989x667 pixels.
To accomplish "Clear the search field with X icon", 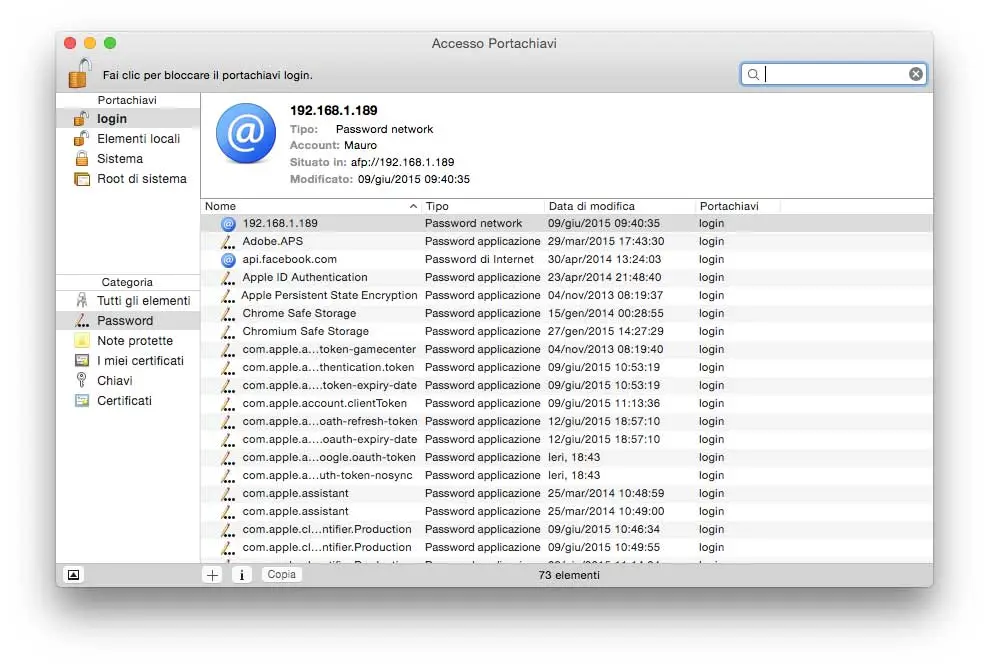I will pos(915,74).
